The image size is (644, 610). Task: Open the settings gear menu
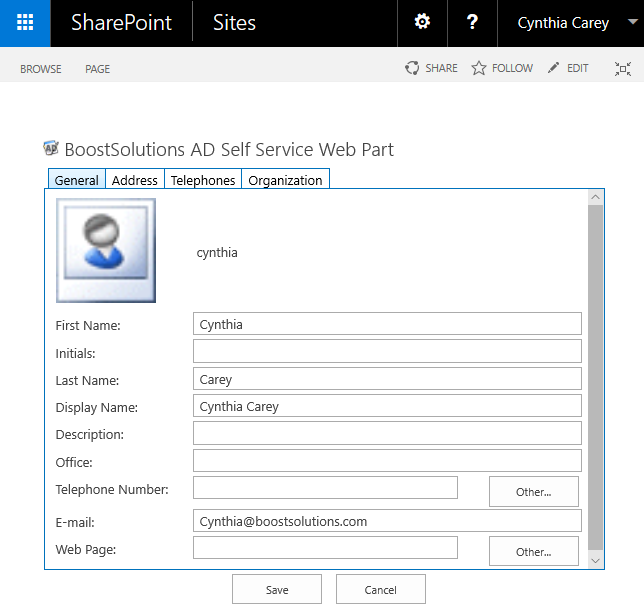tap(422, 22)
